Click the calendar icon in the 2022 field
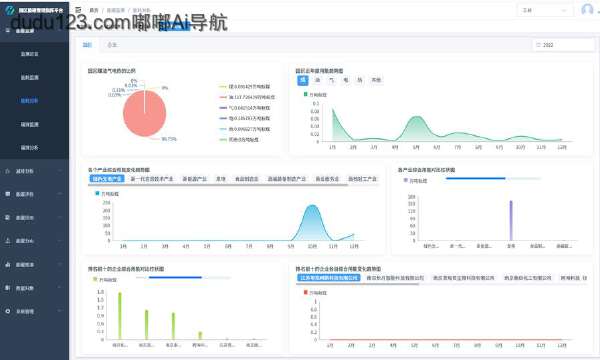Image resolution: width=600 pixels, height=360 pixels. pyautogui.click(x=538, y=45)
